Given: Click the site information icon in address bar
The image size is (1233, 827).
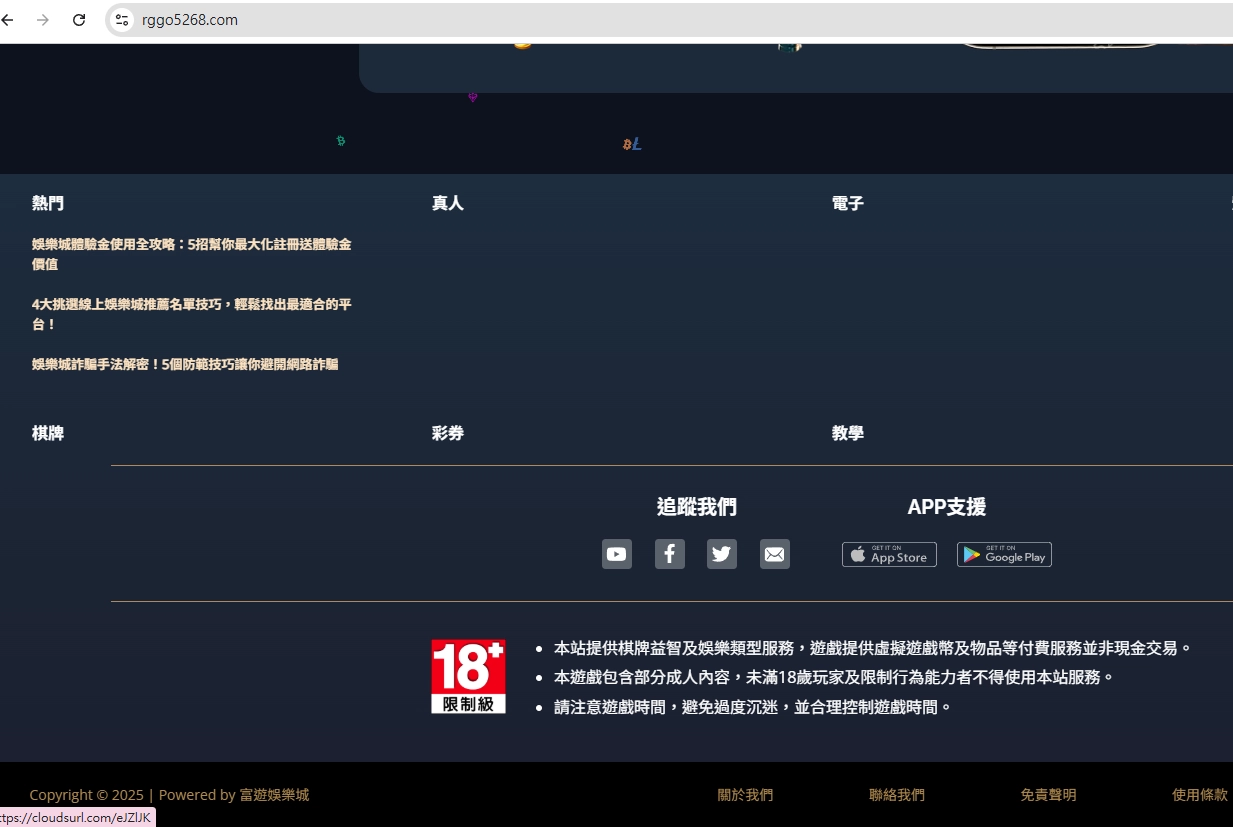Looking at the screenshot, I should (121, 20).
